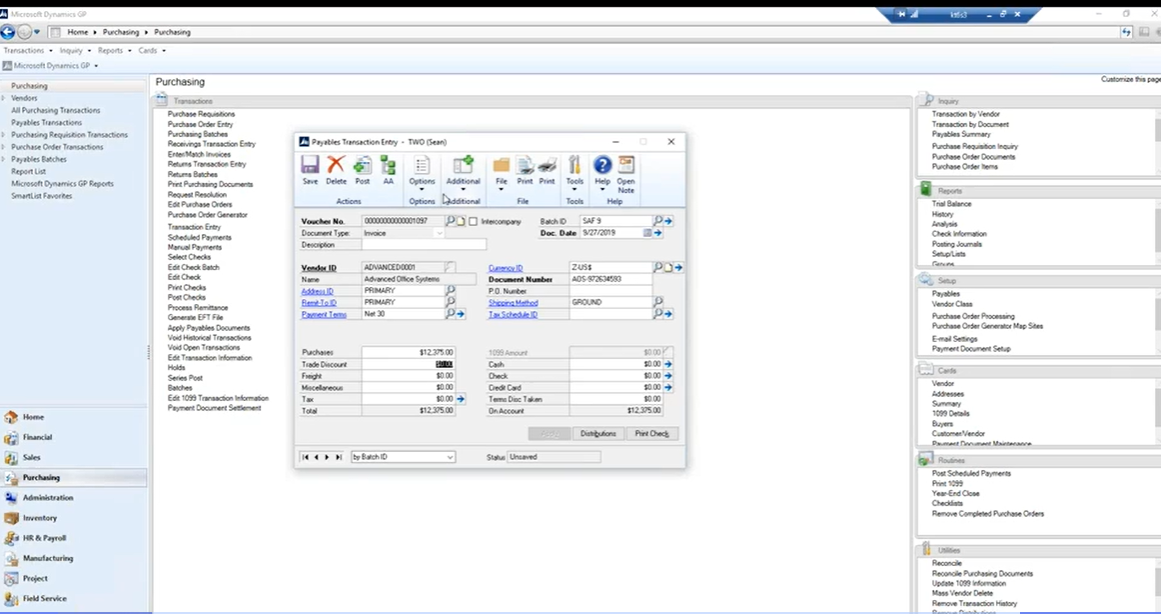The width and height of the screenshot is (1161, 614).
Task: Follow the Shipping Method link
Action: [x=513, y=303]
